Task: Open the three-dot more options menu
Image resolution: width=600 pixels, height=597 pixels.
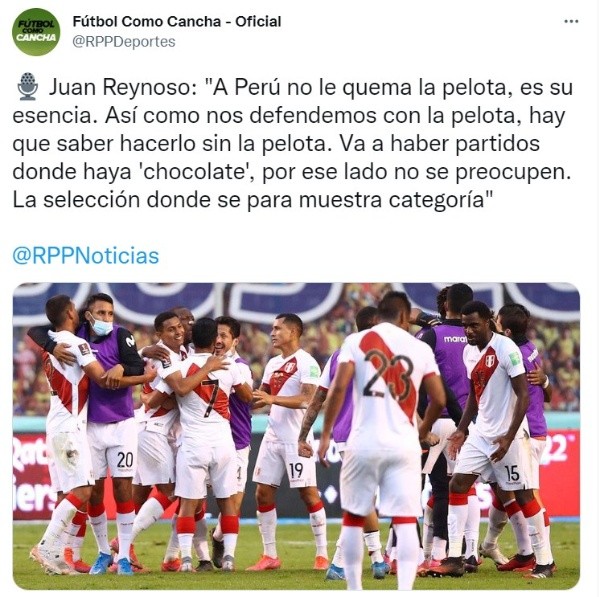Action: point(571,21)
